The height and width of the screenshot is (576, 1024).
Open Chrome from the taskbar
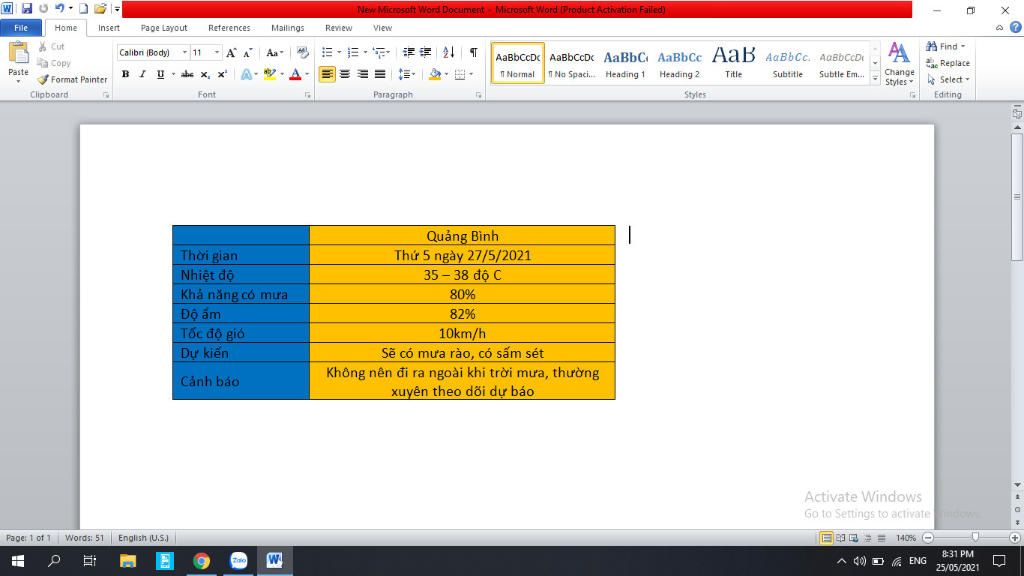pos(202,560)
